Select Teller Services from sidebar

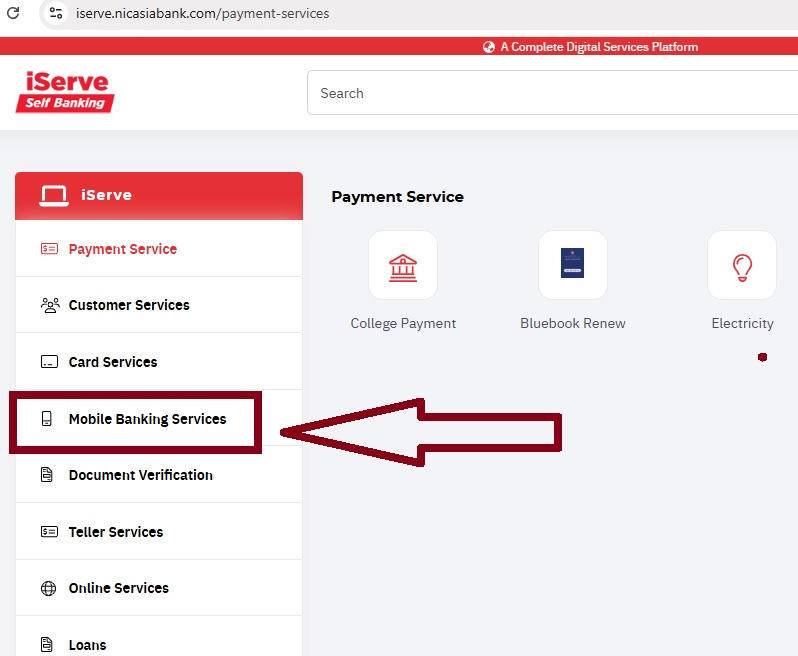[x=115, y=532]
